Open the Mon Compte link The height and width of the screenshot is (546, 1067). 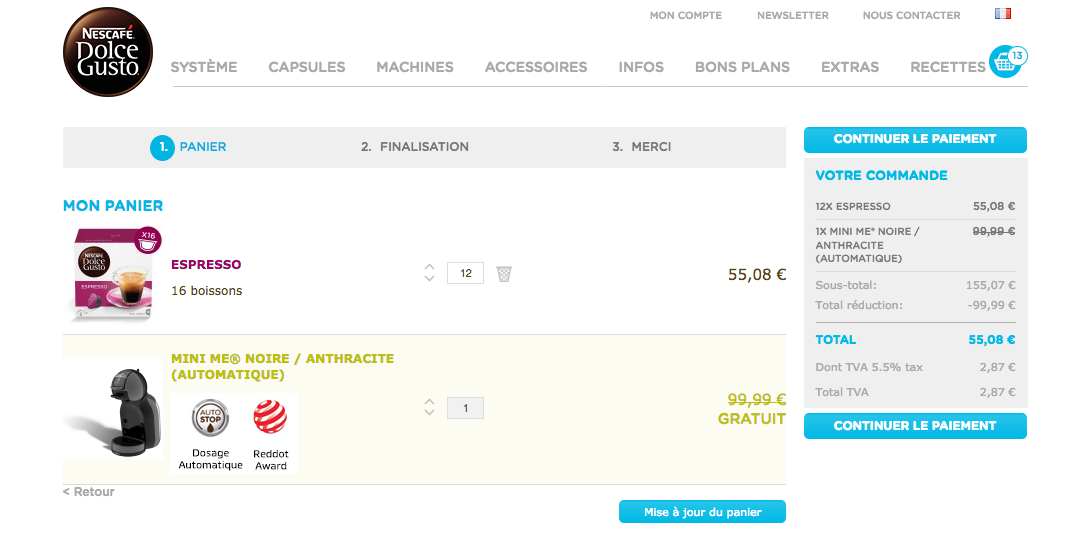[x=685, y=15]
